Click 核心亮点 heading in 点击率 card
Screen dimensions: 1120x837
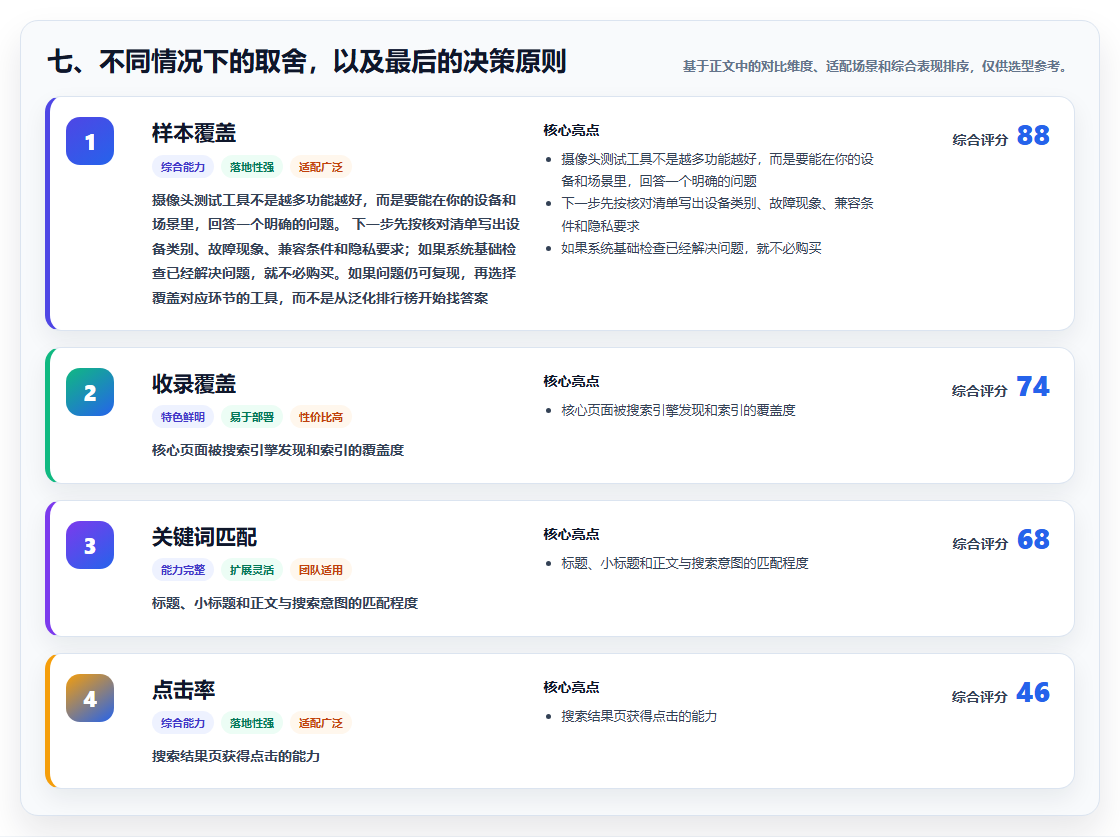click(571, 686)
